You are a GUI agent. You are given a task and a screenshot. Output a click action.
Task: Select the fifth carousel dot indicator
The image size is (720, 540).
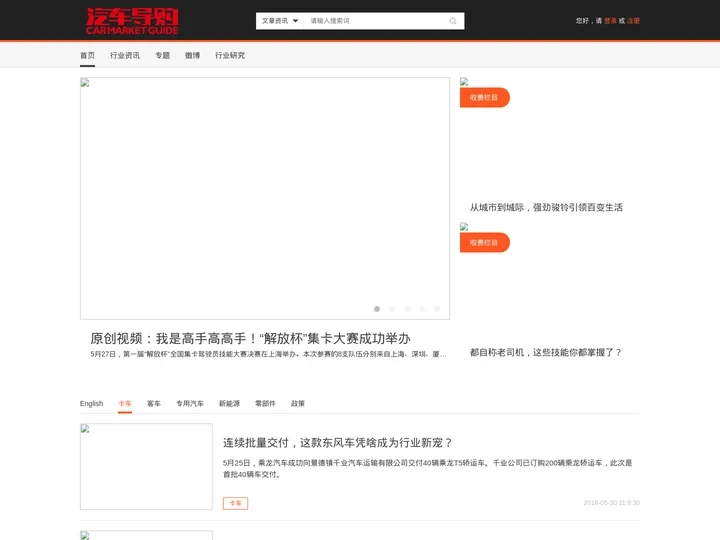pyautogui.click(x=437, y=309)
